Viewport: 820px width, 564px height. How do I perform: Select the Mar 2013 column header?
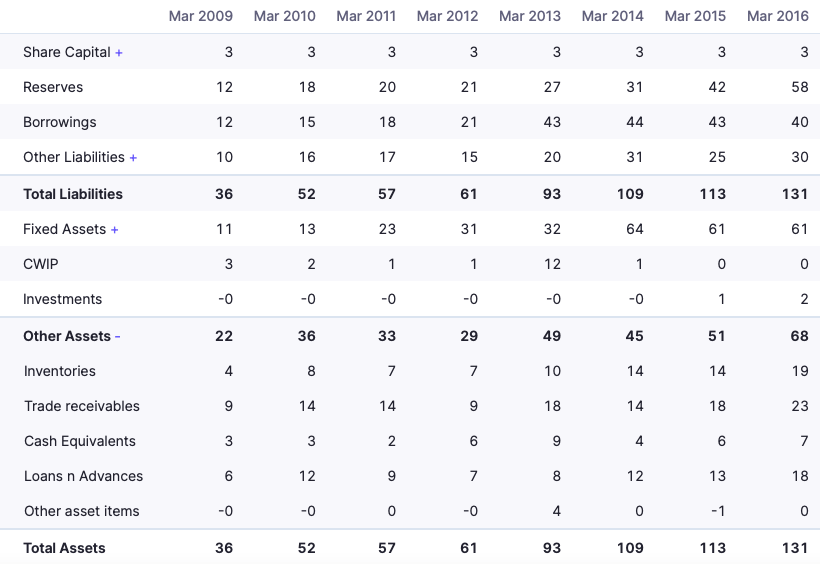pyautogui.click(x=530, y=16)
